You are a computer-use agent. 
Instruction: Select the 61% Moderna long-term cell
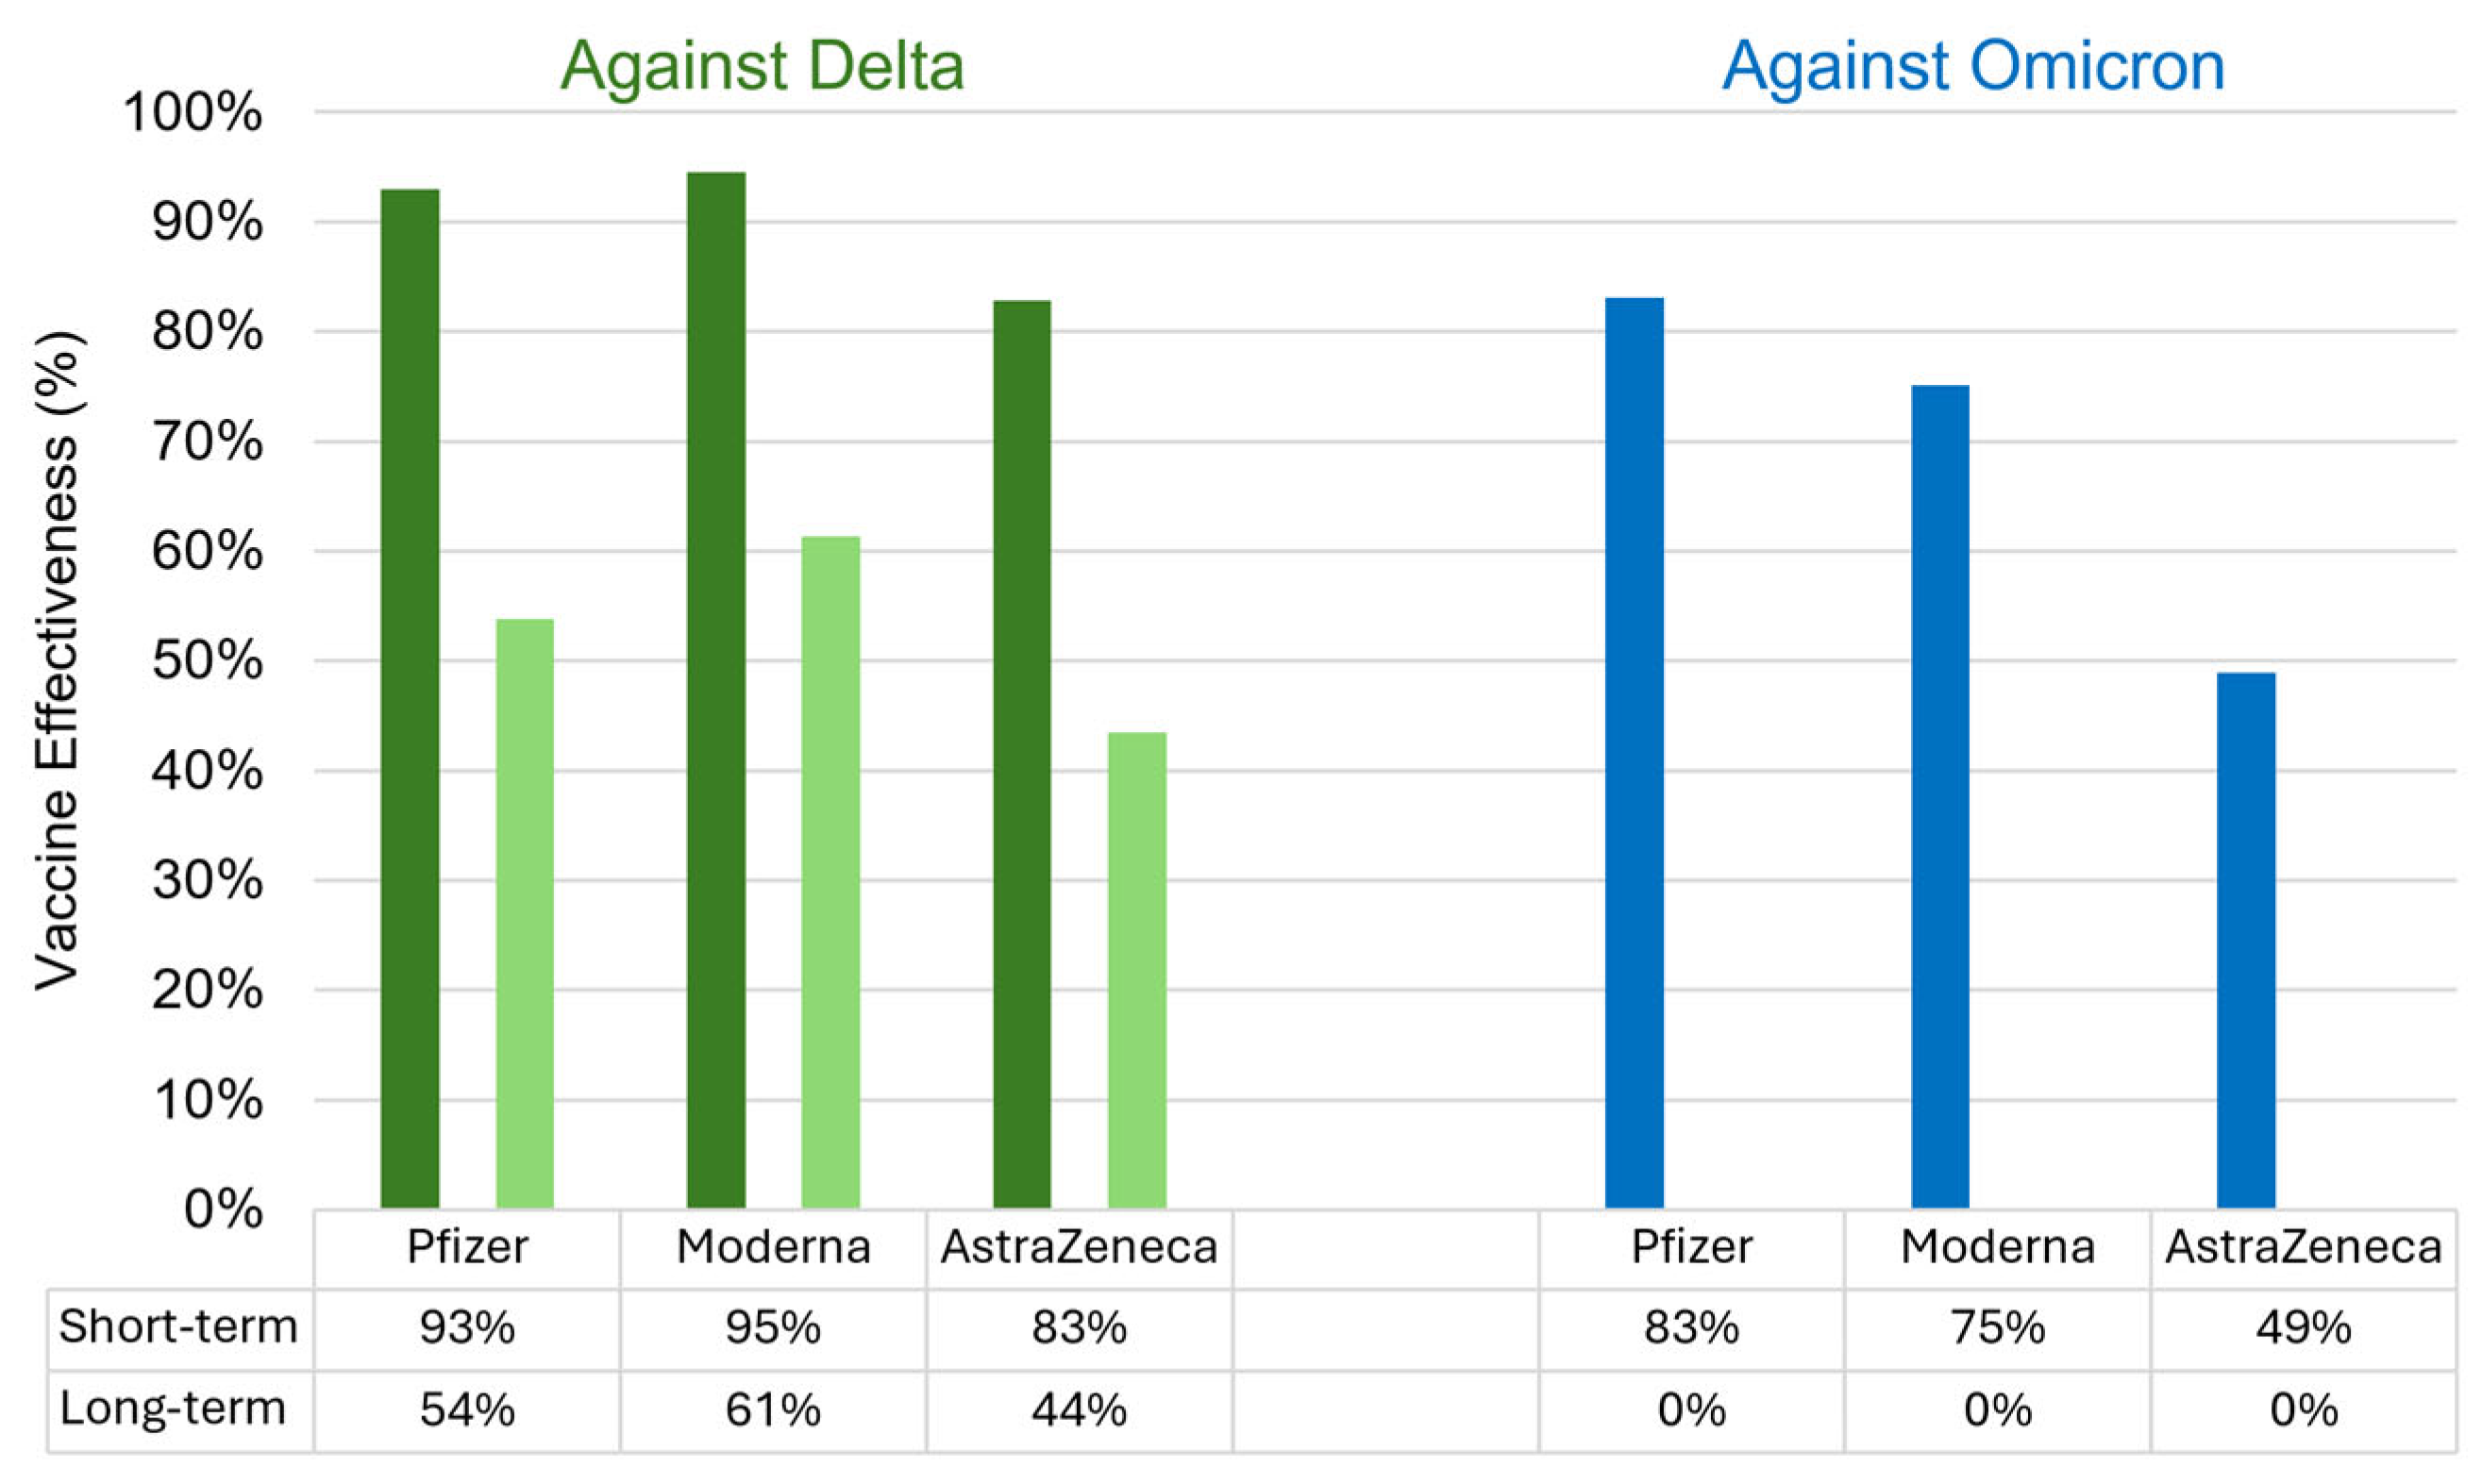[x=773, y=1410]
